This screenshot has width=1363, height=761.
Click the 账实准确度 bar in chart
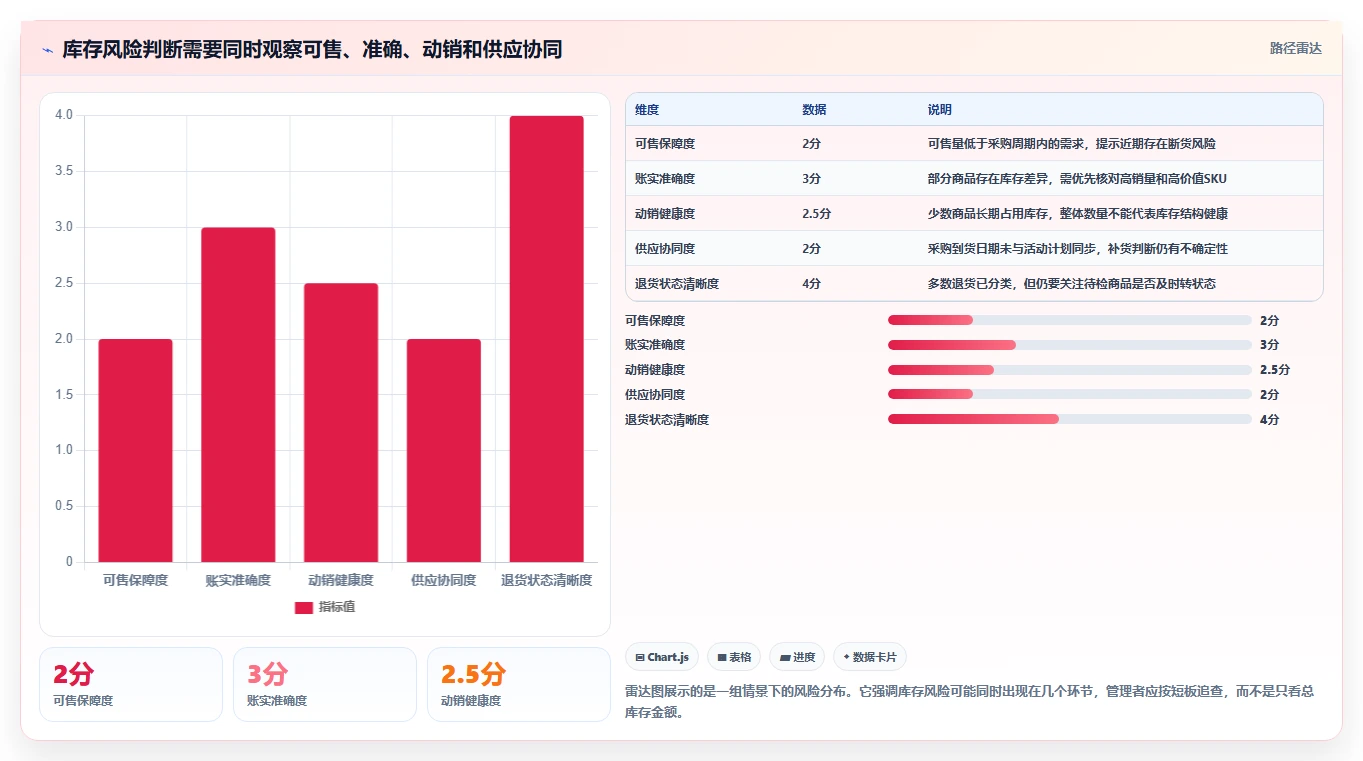tap(238, 394)
